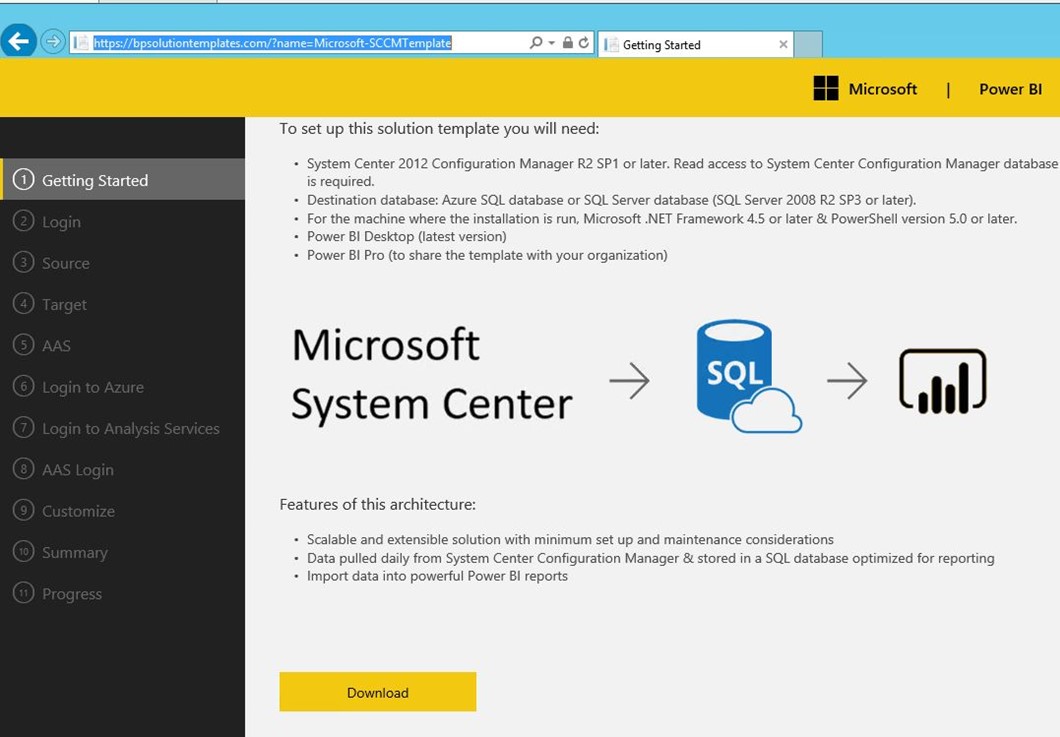Viewport: 1060px width, 737px height.
Task: Click the circled number 5 step icon
Action: [24, 345]
